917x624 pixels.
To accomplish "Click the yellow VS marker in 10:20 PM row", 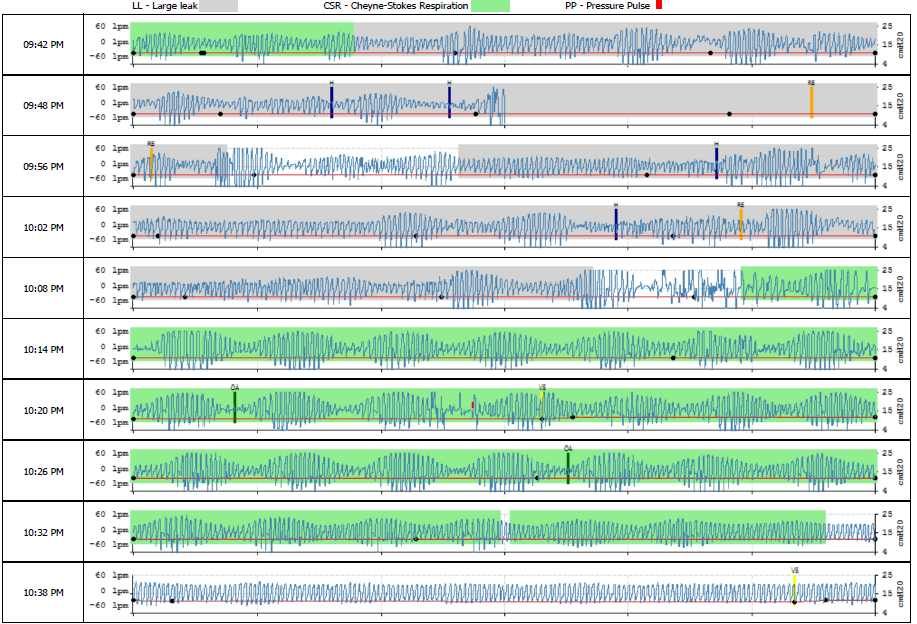I will coord(542,396).
